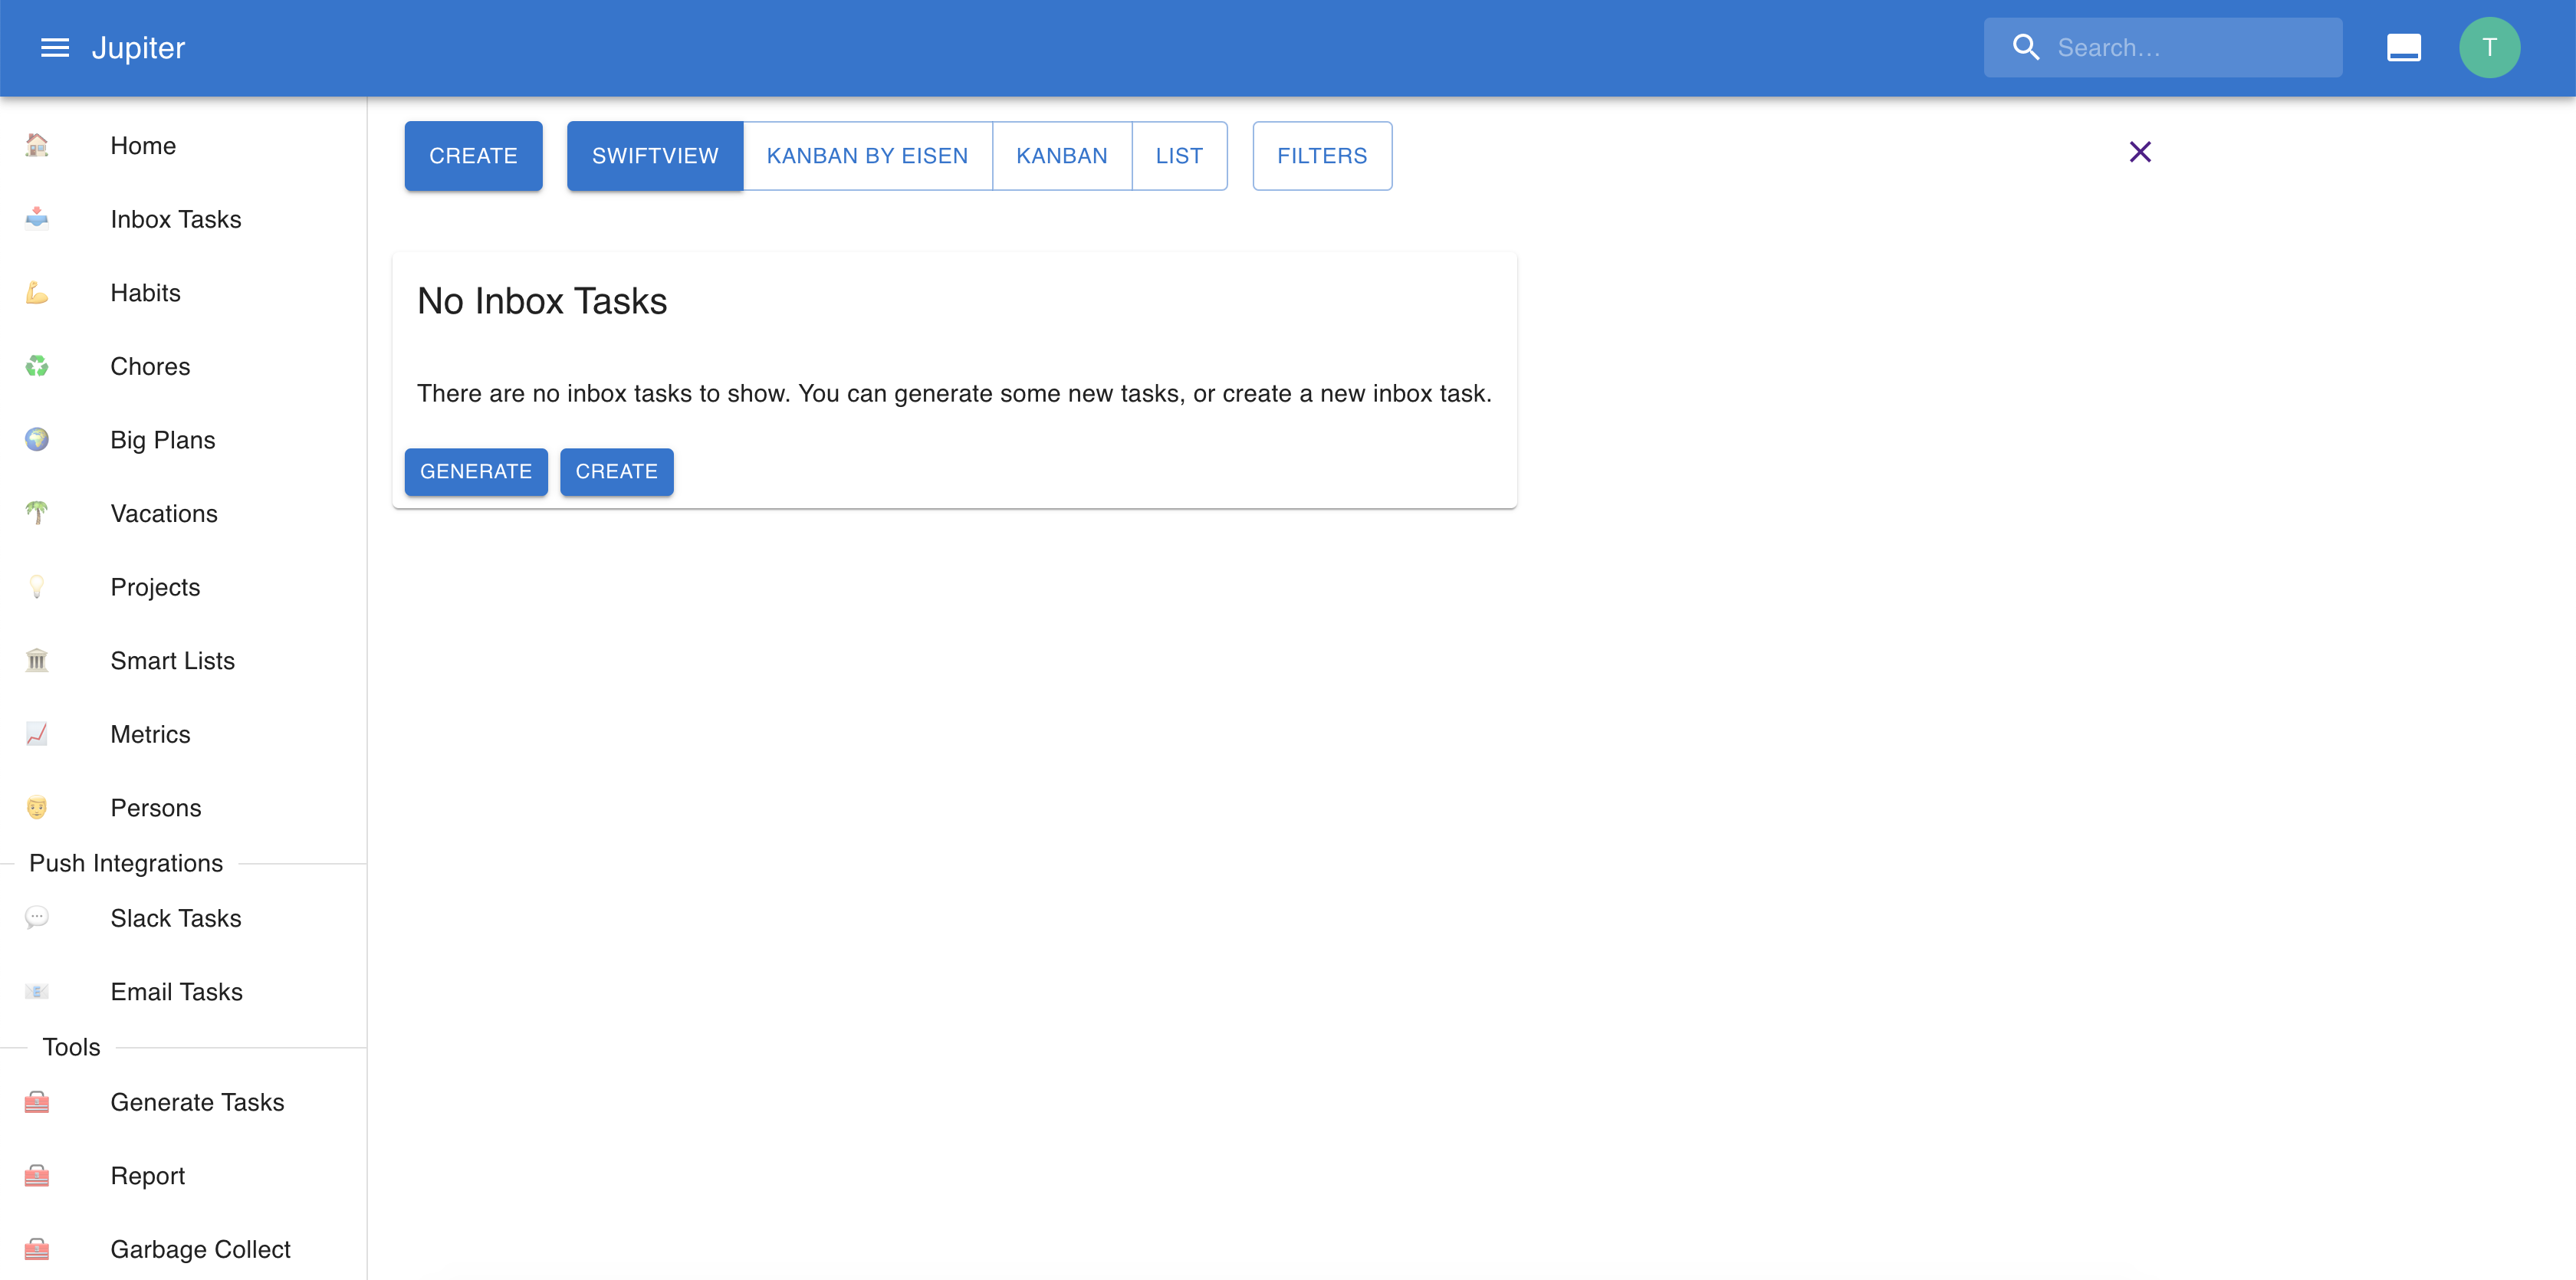Go to Slack Tasks integration
This screenshot has width=2576, height=1280.
(x=176, y=918)
